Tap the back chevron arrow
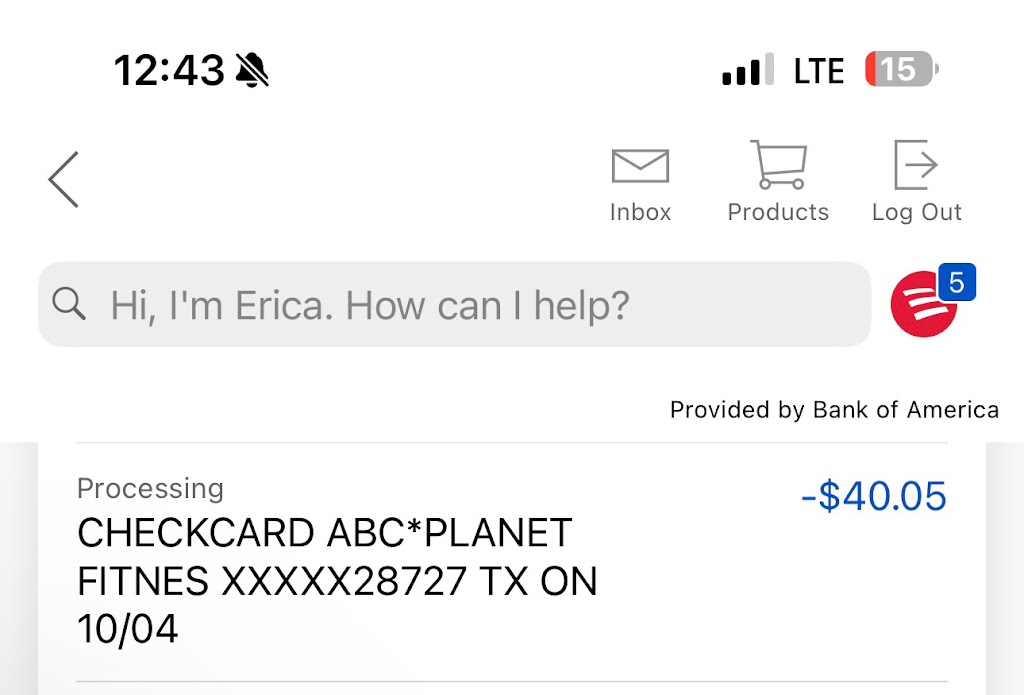The width and height of the screenshot is (1024, 695). [x=63, y=180]
